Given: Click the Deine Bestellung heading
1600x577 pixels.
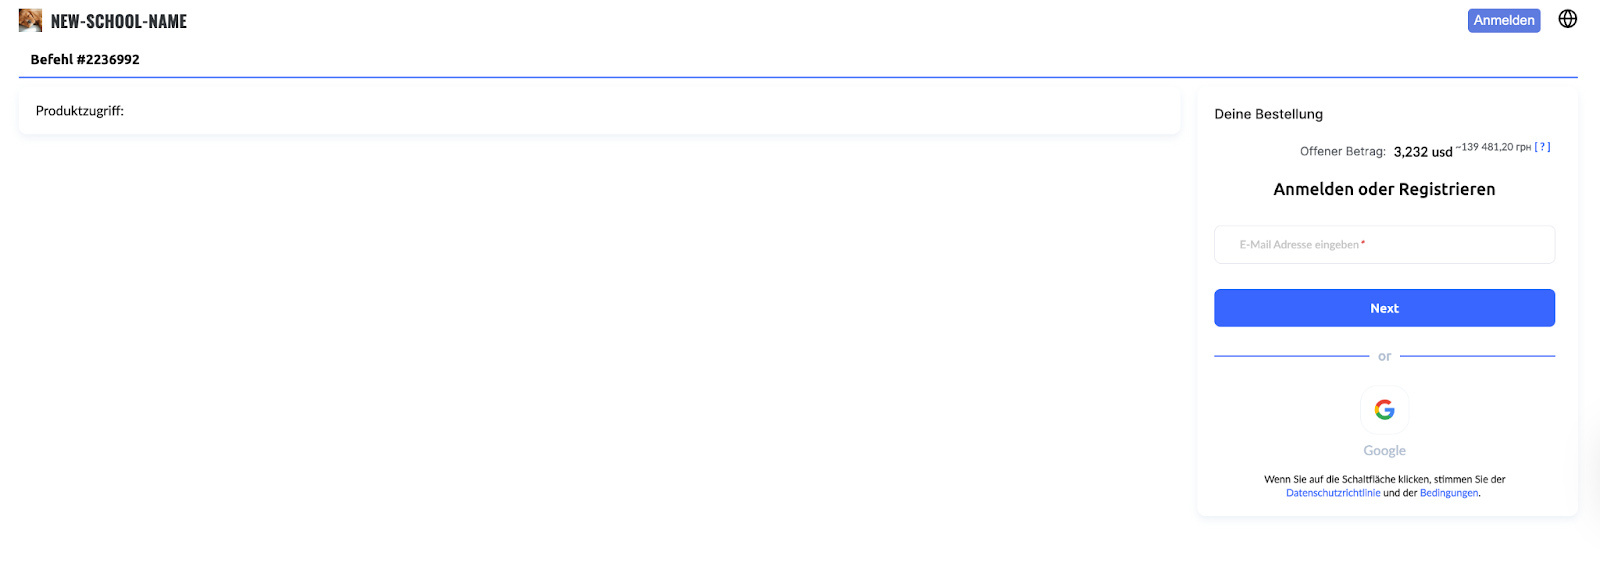Looking at the screenshot, I should [x=1268, y=114].
